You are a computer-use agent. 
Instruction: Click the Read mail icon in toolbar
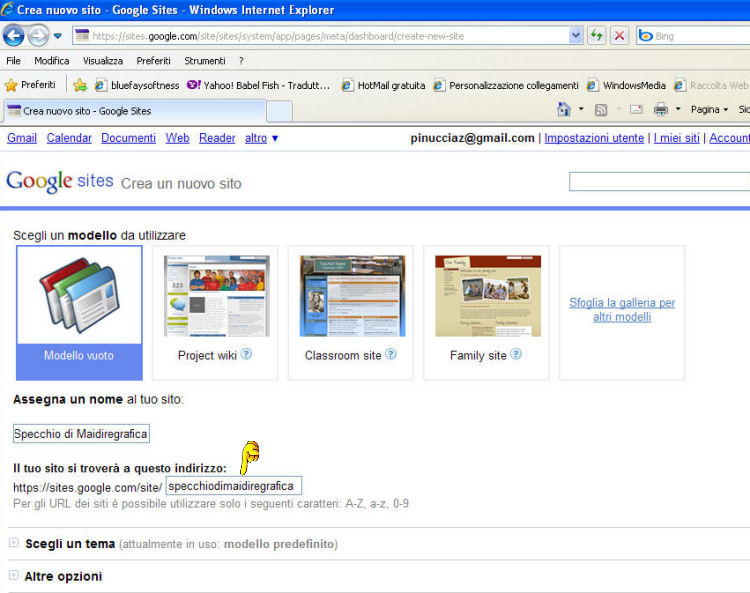click(x=636, y=110)
